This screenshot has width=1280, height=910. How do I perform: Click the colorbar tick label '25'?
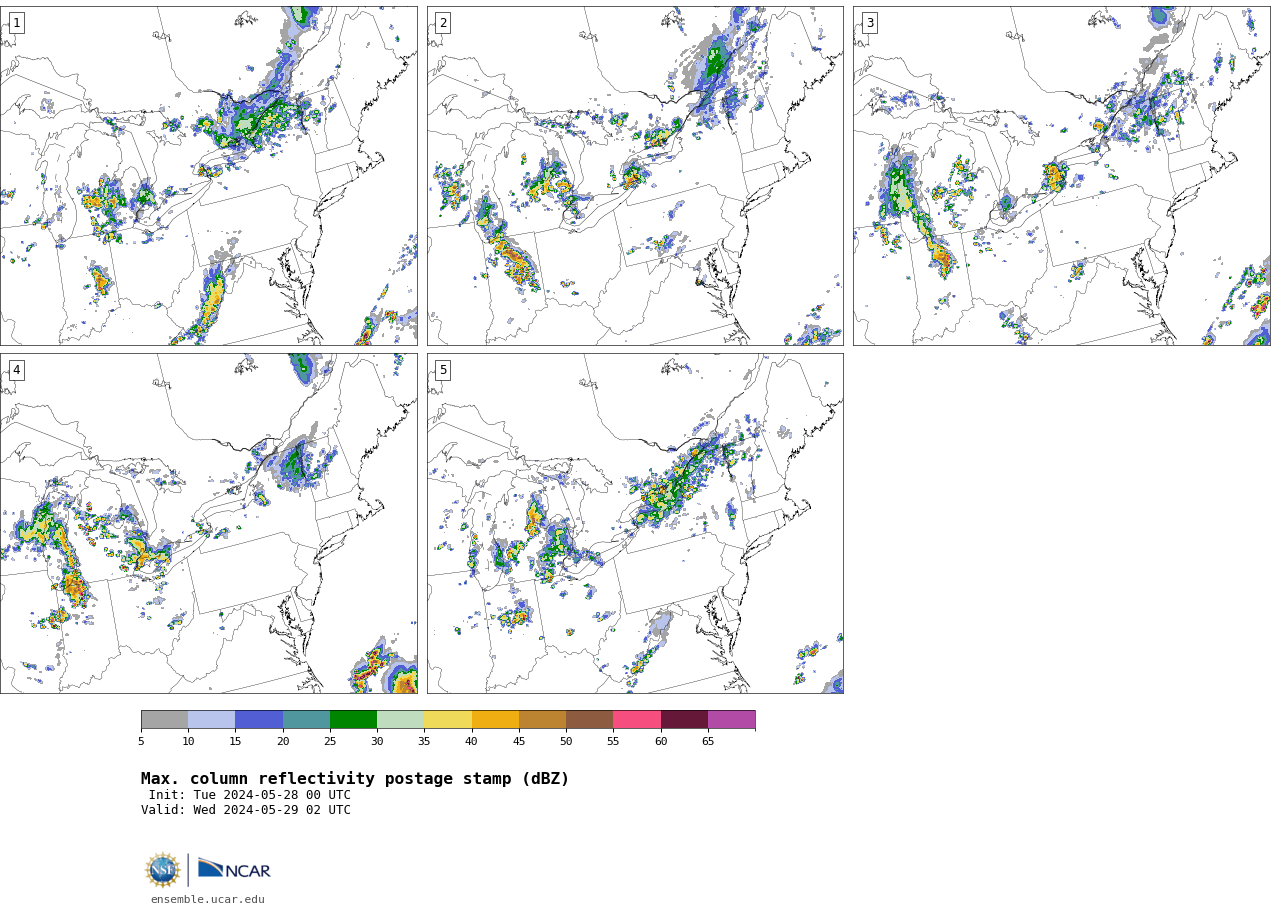[x=330, y=742]
